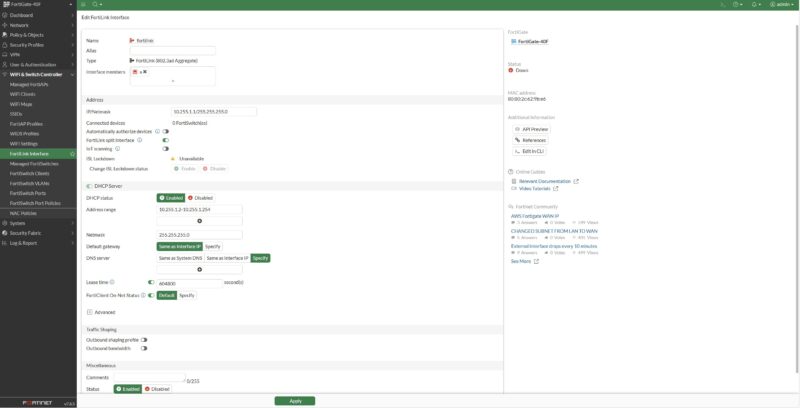800x408 pixels.
Task: Click the References button
Action: click(531, 140)
